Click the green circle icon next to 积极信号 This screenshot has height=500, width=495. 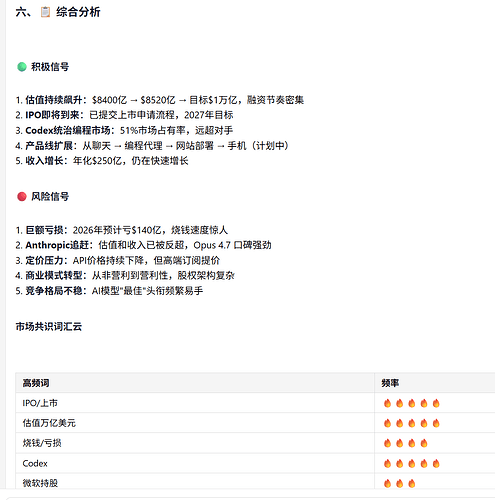[x=22, y=67]
